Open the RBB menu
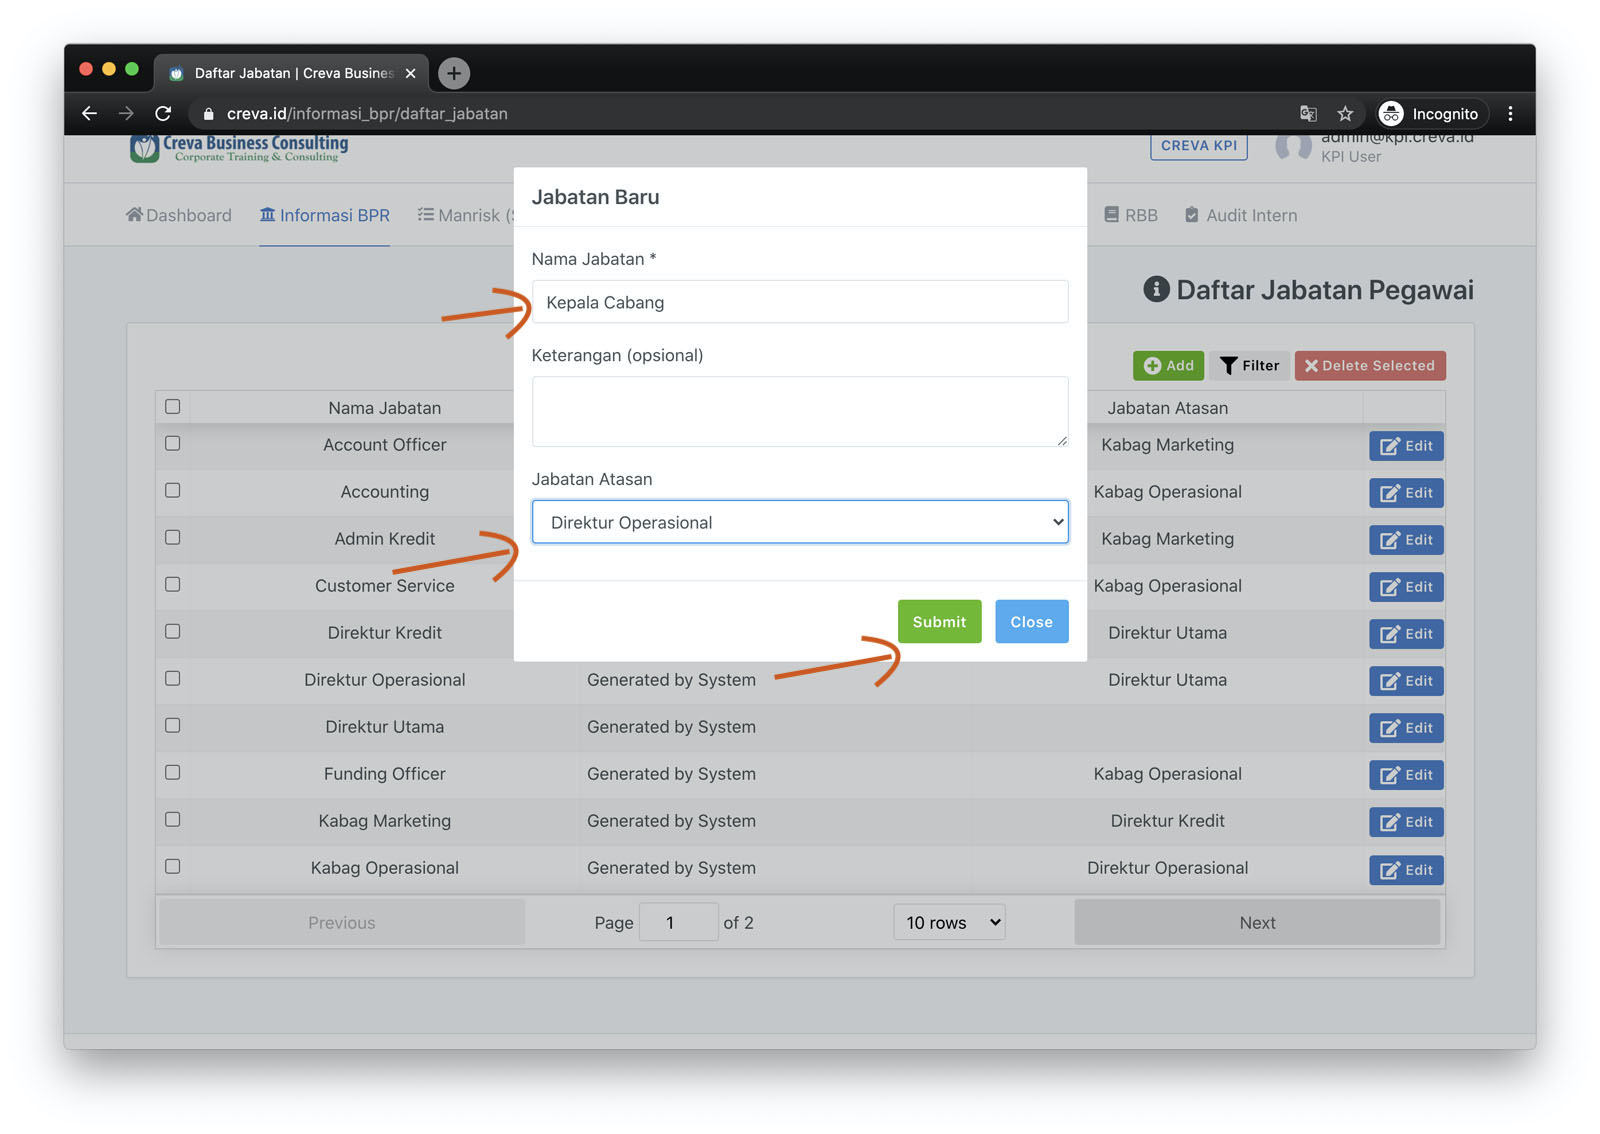The width and height of the screenshot is (1600, 1134). point(1131,215)
